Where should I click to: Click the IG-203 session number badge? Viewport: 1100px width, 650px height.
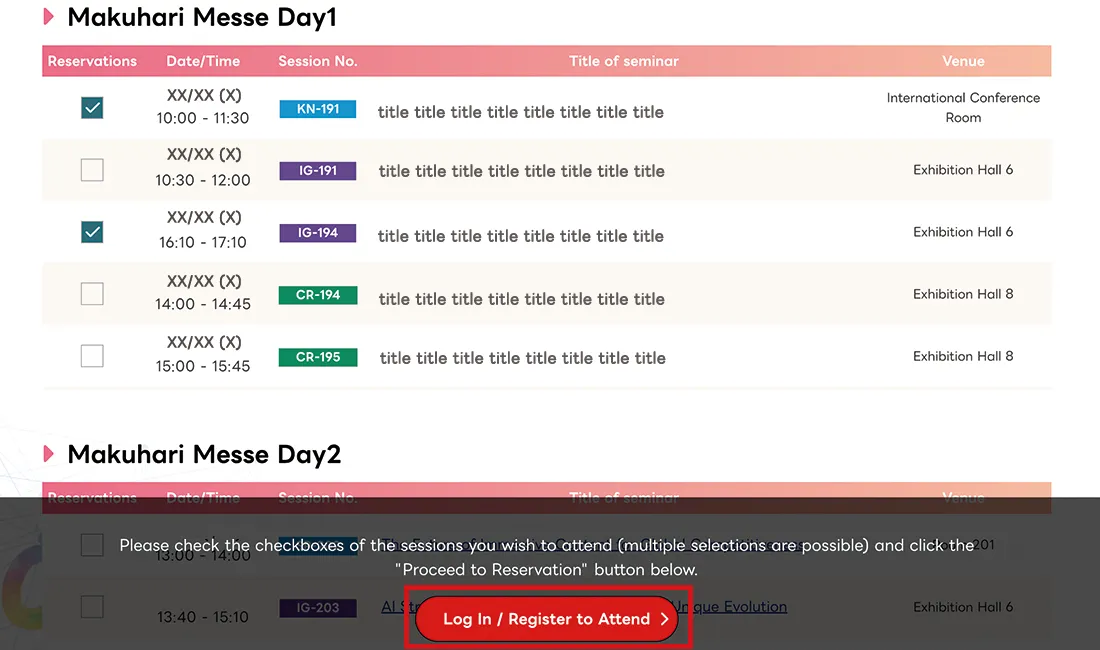pos(317,607)
